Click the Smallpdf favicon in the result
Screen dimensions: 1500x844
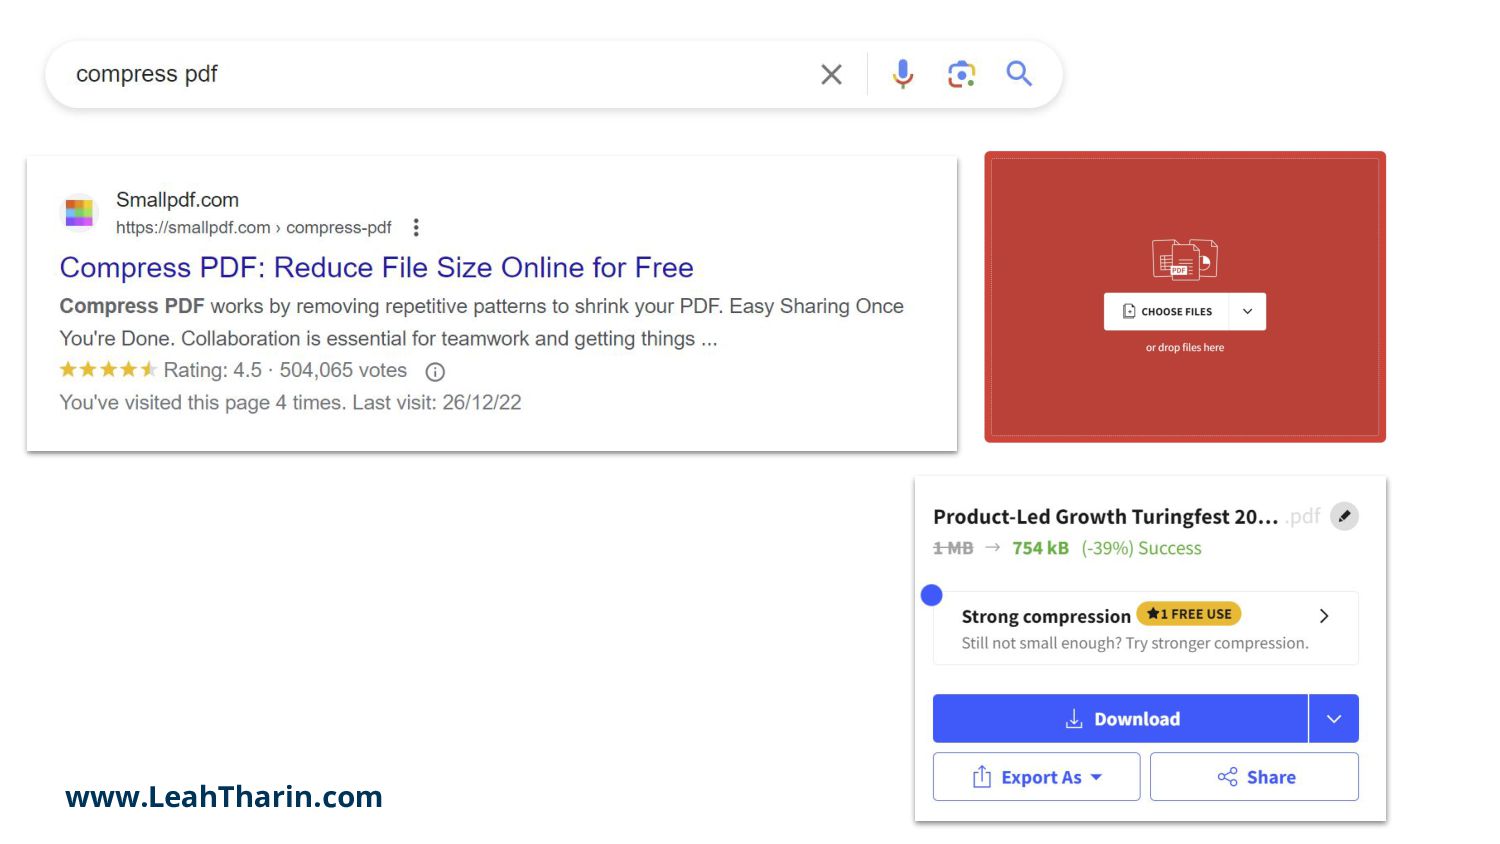pos(79,212)
